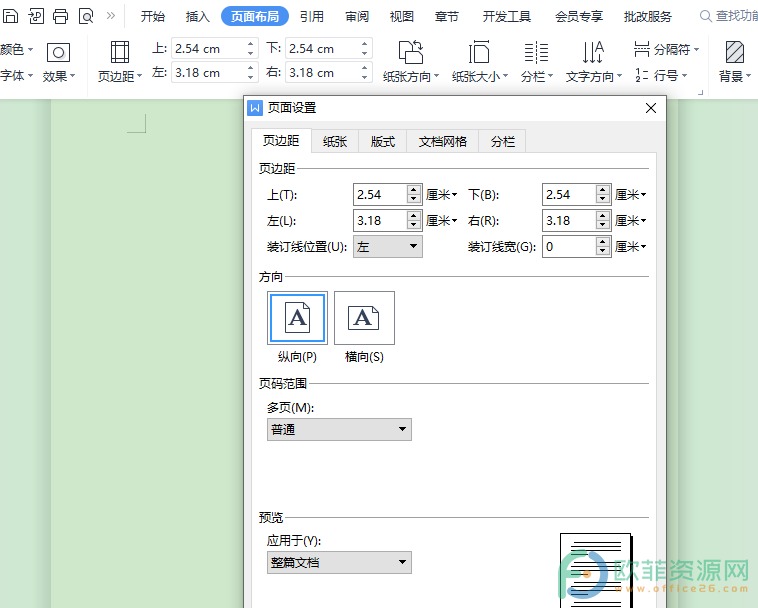758x608 pixels.
Task: Expand more quick access tools chevron
Action: tap(111, 15)
